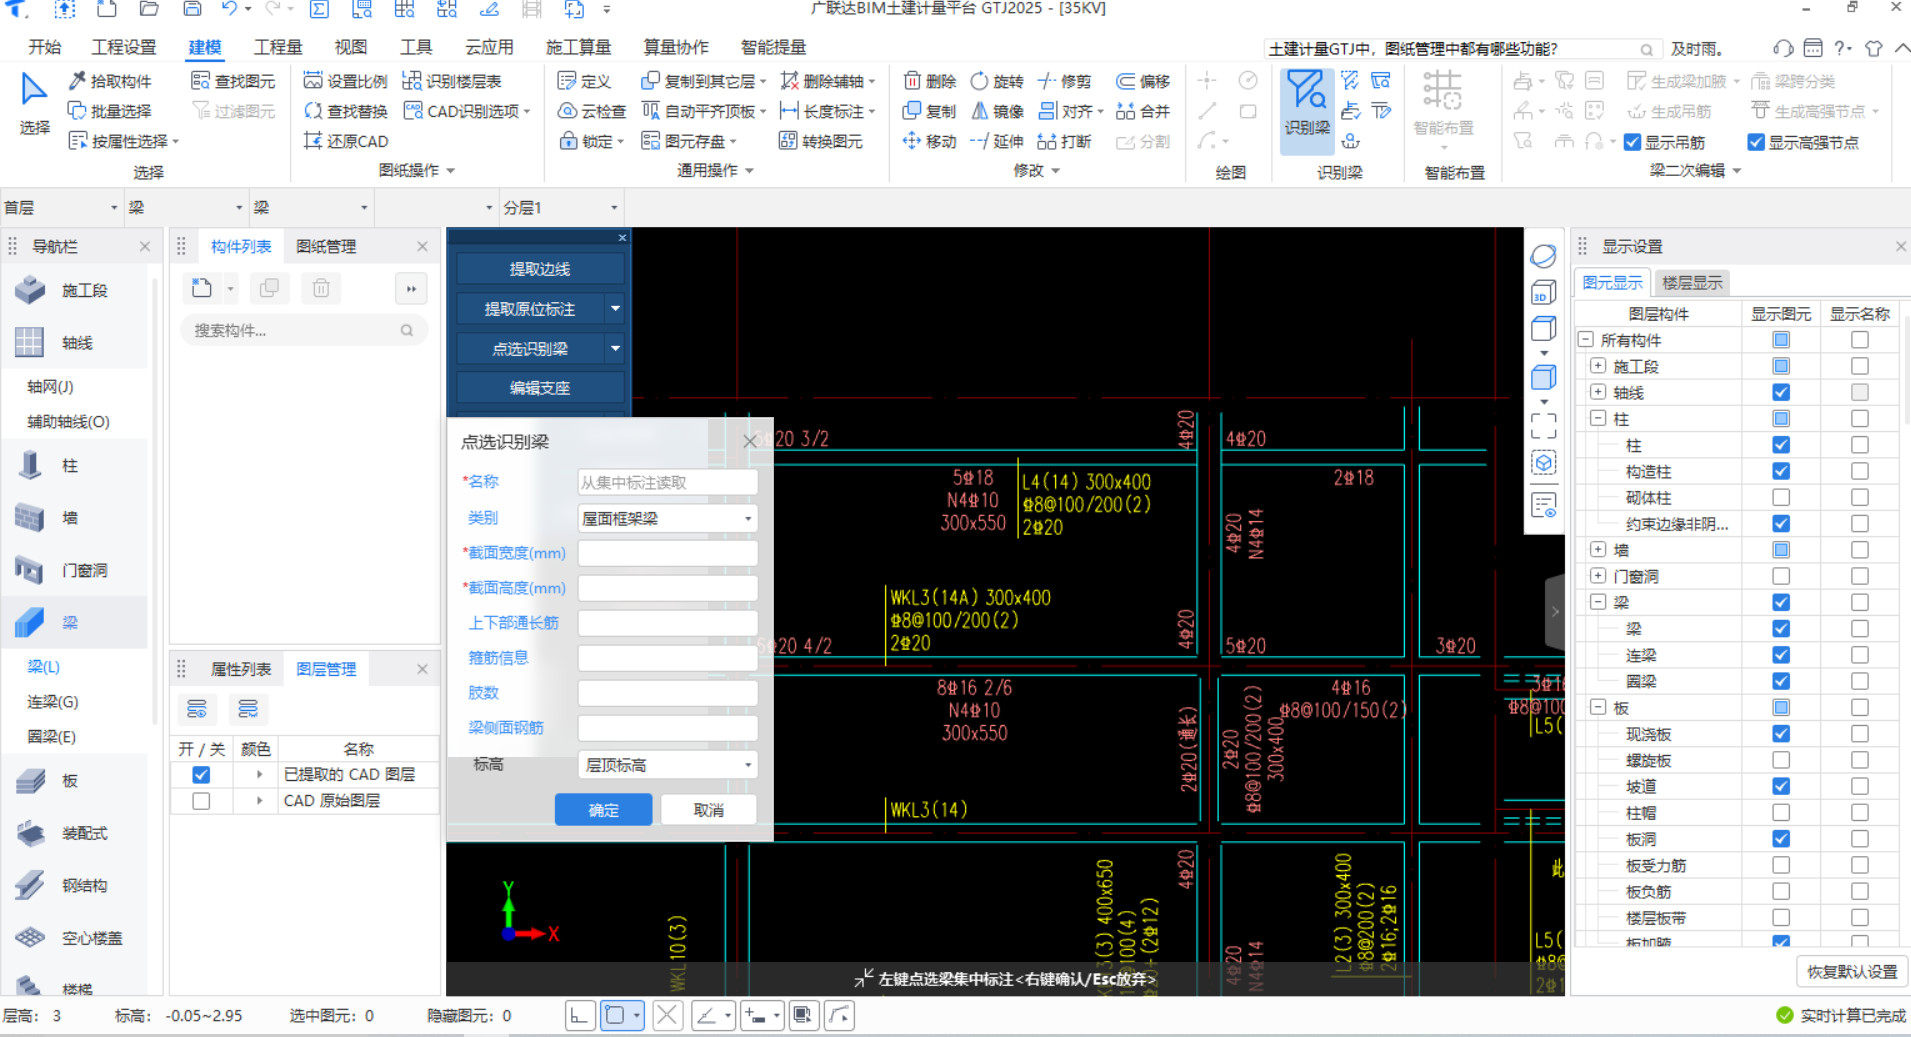Screen dimensions: 1911x1037
Task: Open the 云应用 ribbon tab
Action: [489, 47]
